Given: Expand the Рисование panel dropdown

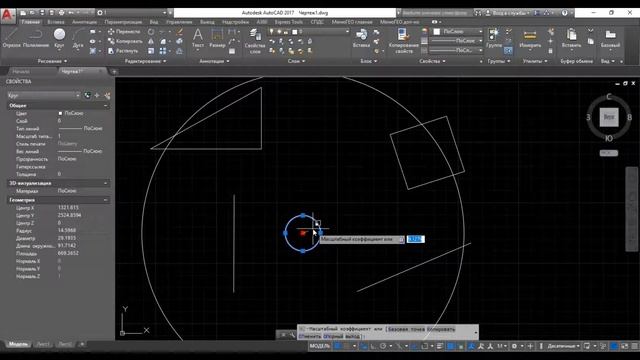Looking at the screenshot, I should (x=52, y=61).
